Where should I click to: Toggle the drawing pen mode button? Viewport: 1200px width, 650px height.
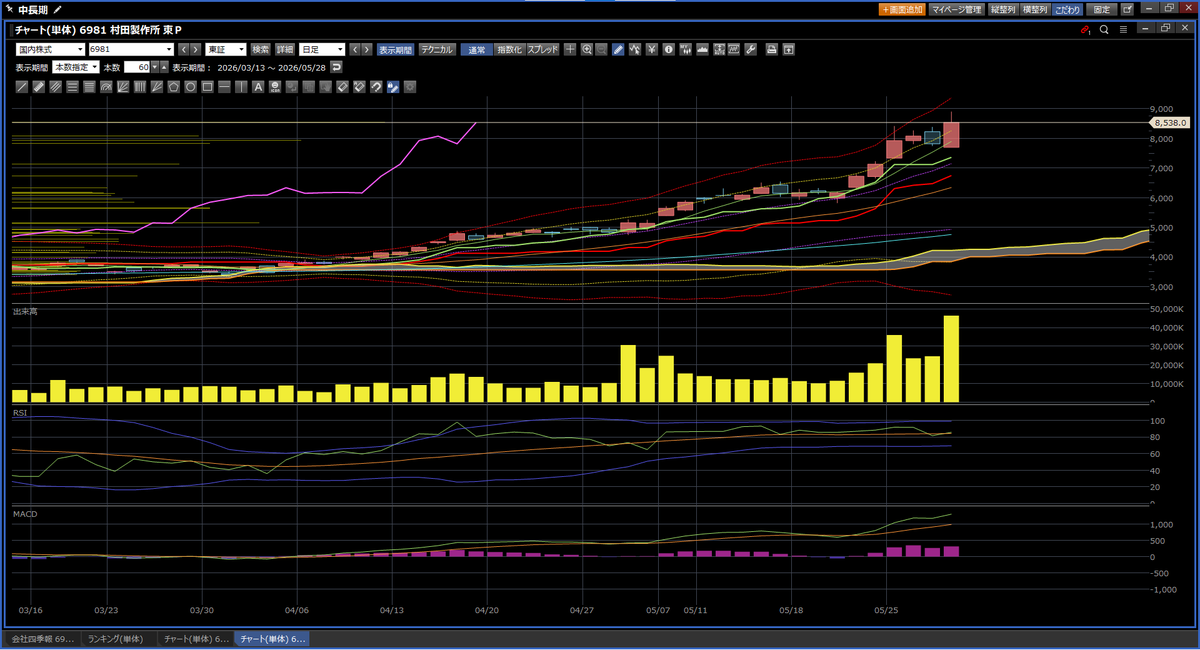point(618,48)
